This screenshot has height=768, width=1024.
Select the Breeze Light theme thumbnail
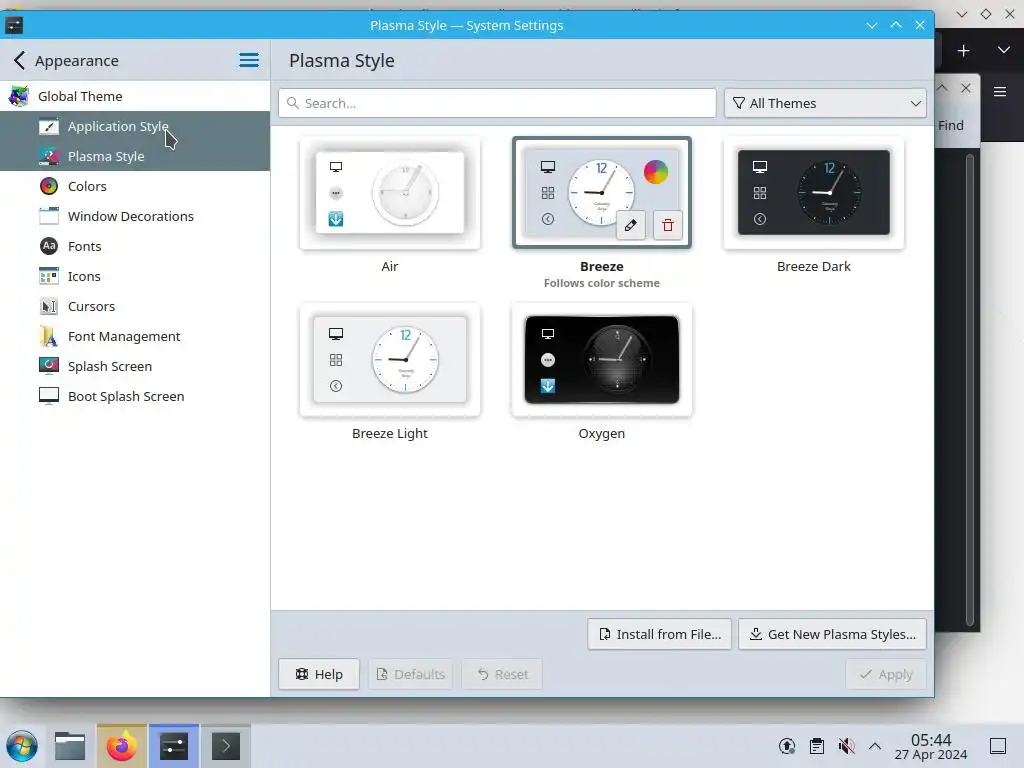click(x=390, y=360)
